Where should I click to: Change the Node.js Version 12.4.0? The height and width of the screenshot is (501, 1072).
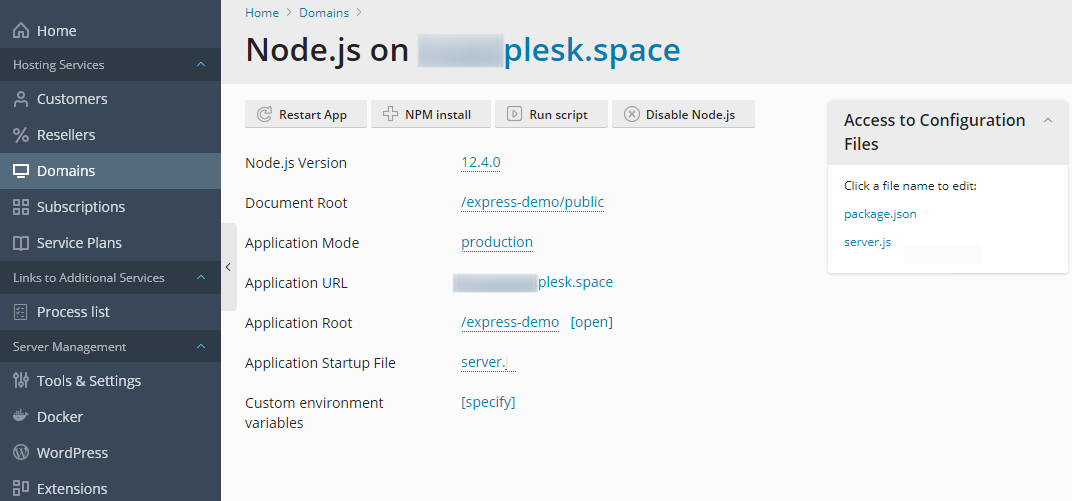(x=481, y=163)
